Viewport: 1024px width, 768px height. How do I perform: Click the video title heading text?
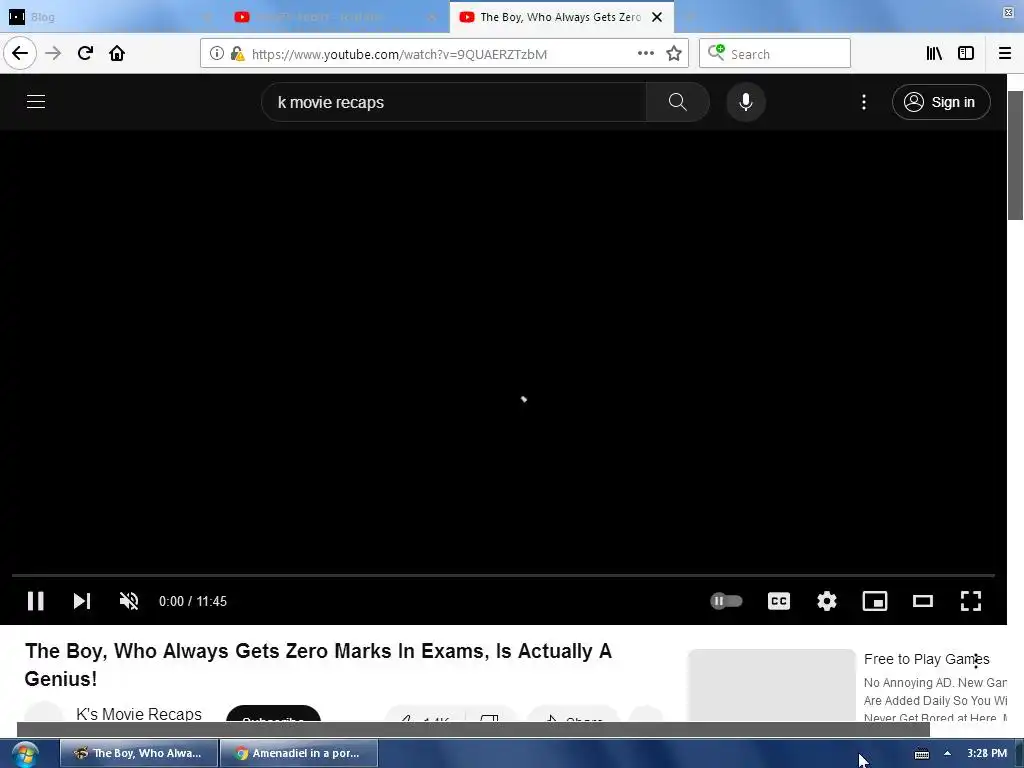(318, 664)
